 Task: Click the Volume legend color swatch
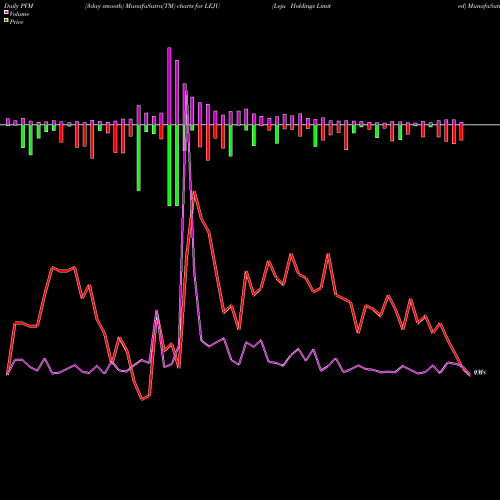(x=6, y=12)
